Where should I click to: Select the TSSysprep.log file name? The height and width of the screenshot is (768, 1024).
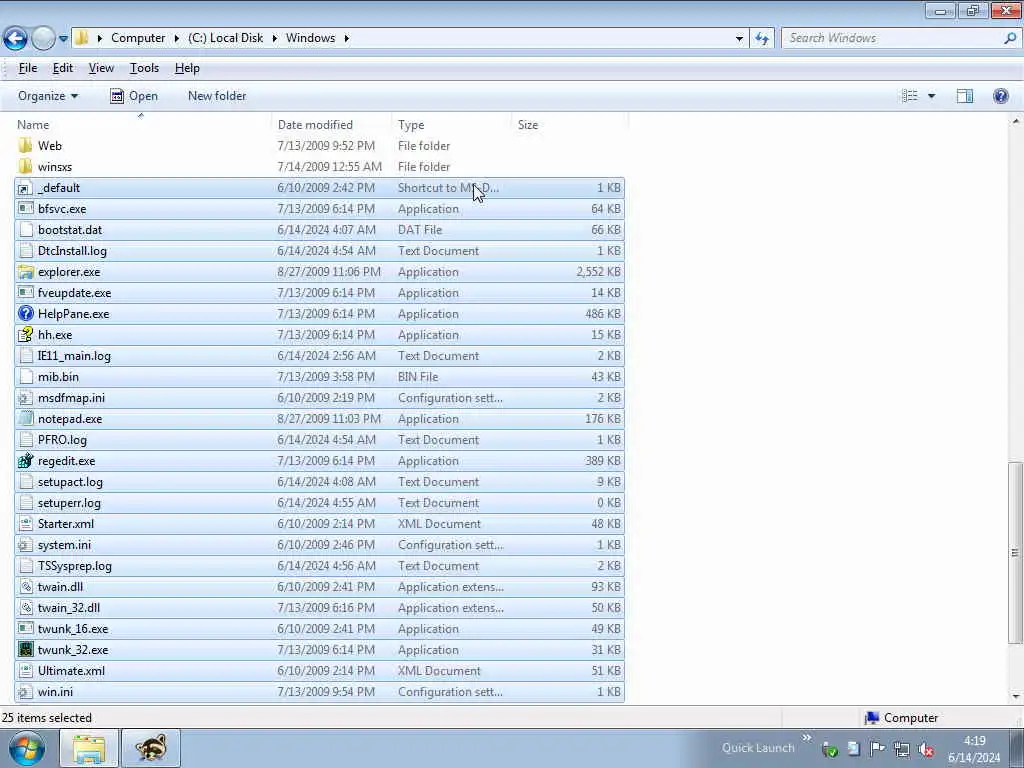tap(74, 566)
